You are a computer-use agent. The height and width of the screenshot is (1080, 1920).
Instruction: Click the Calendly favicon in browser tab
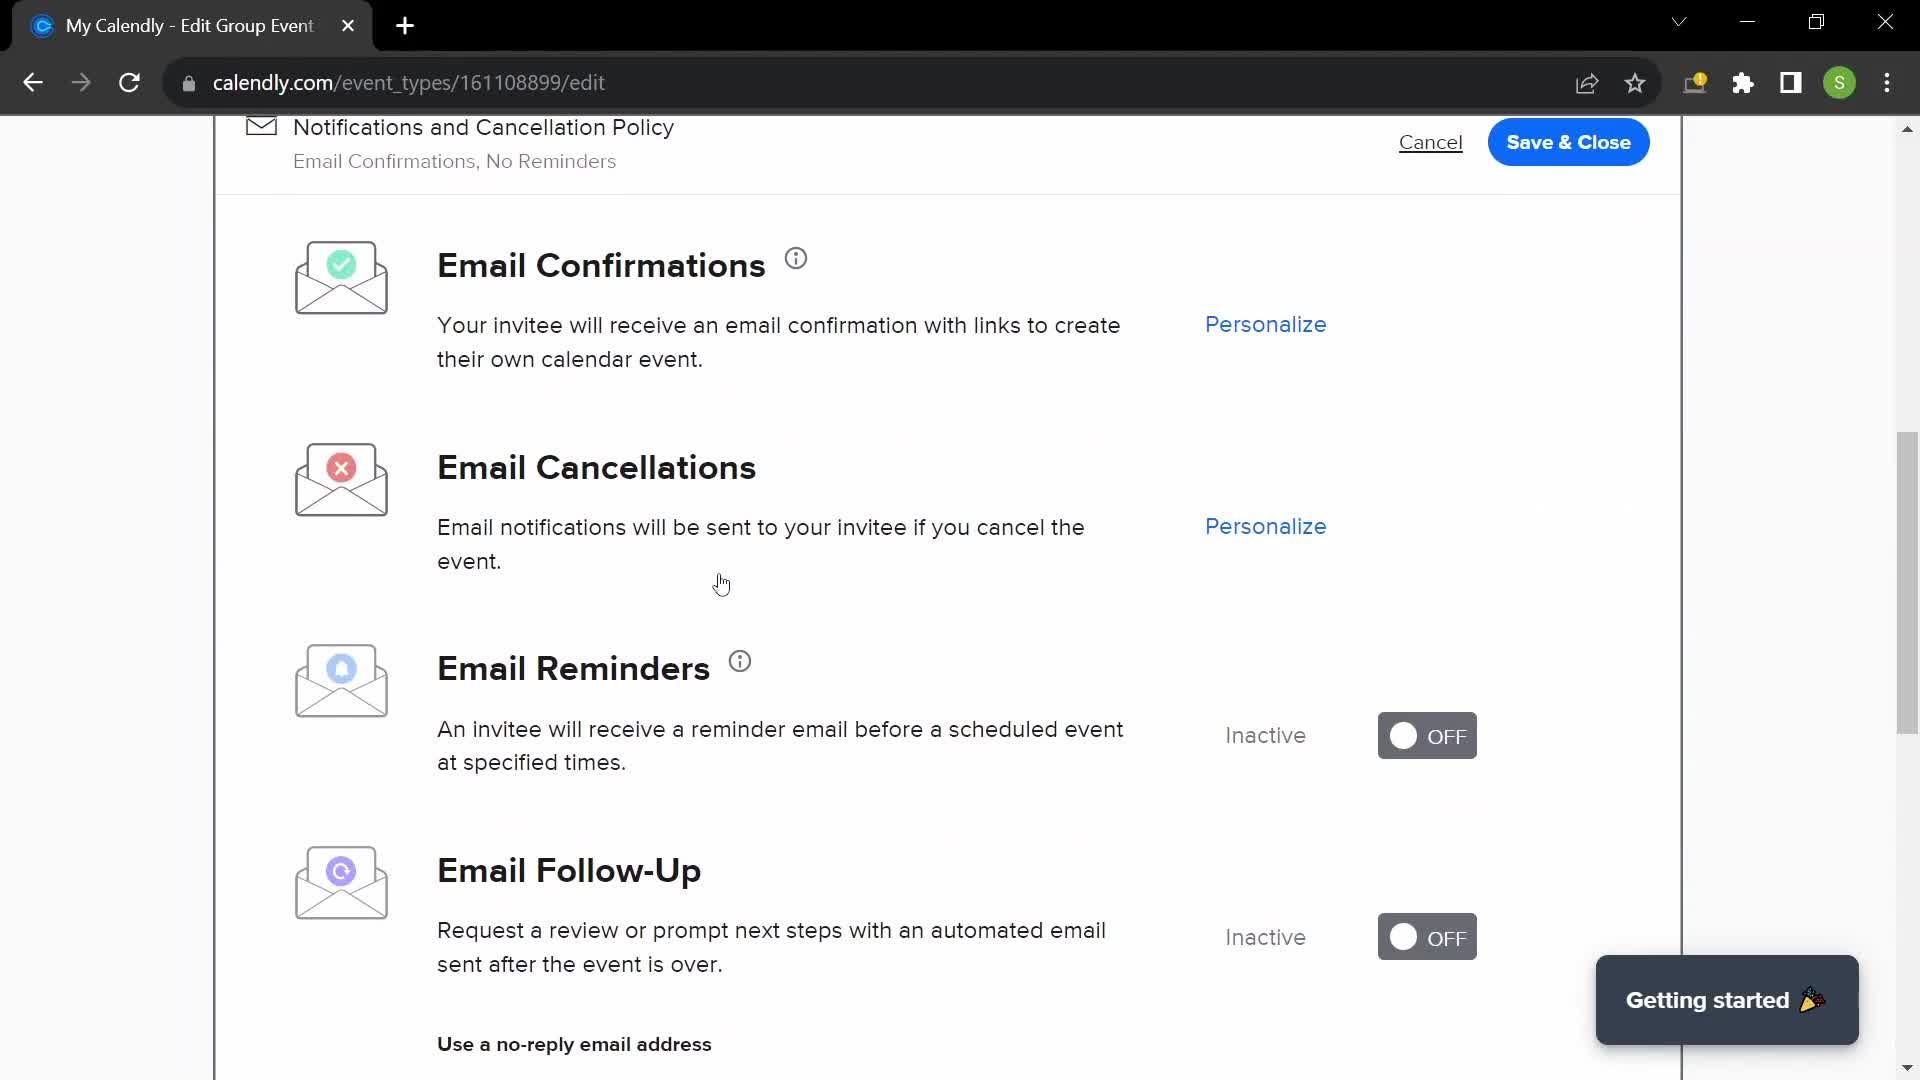tap(42, 25)
